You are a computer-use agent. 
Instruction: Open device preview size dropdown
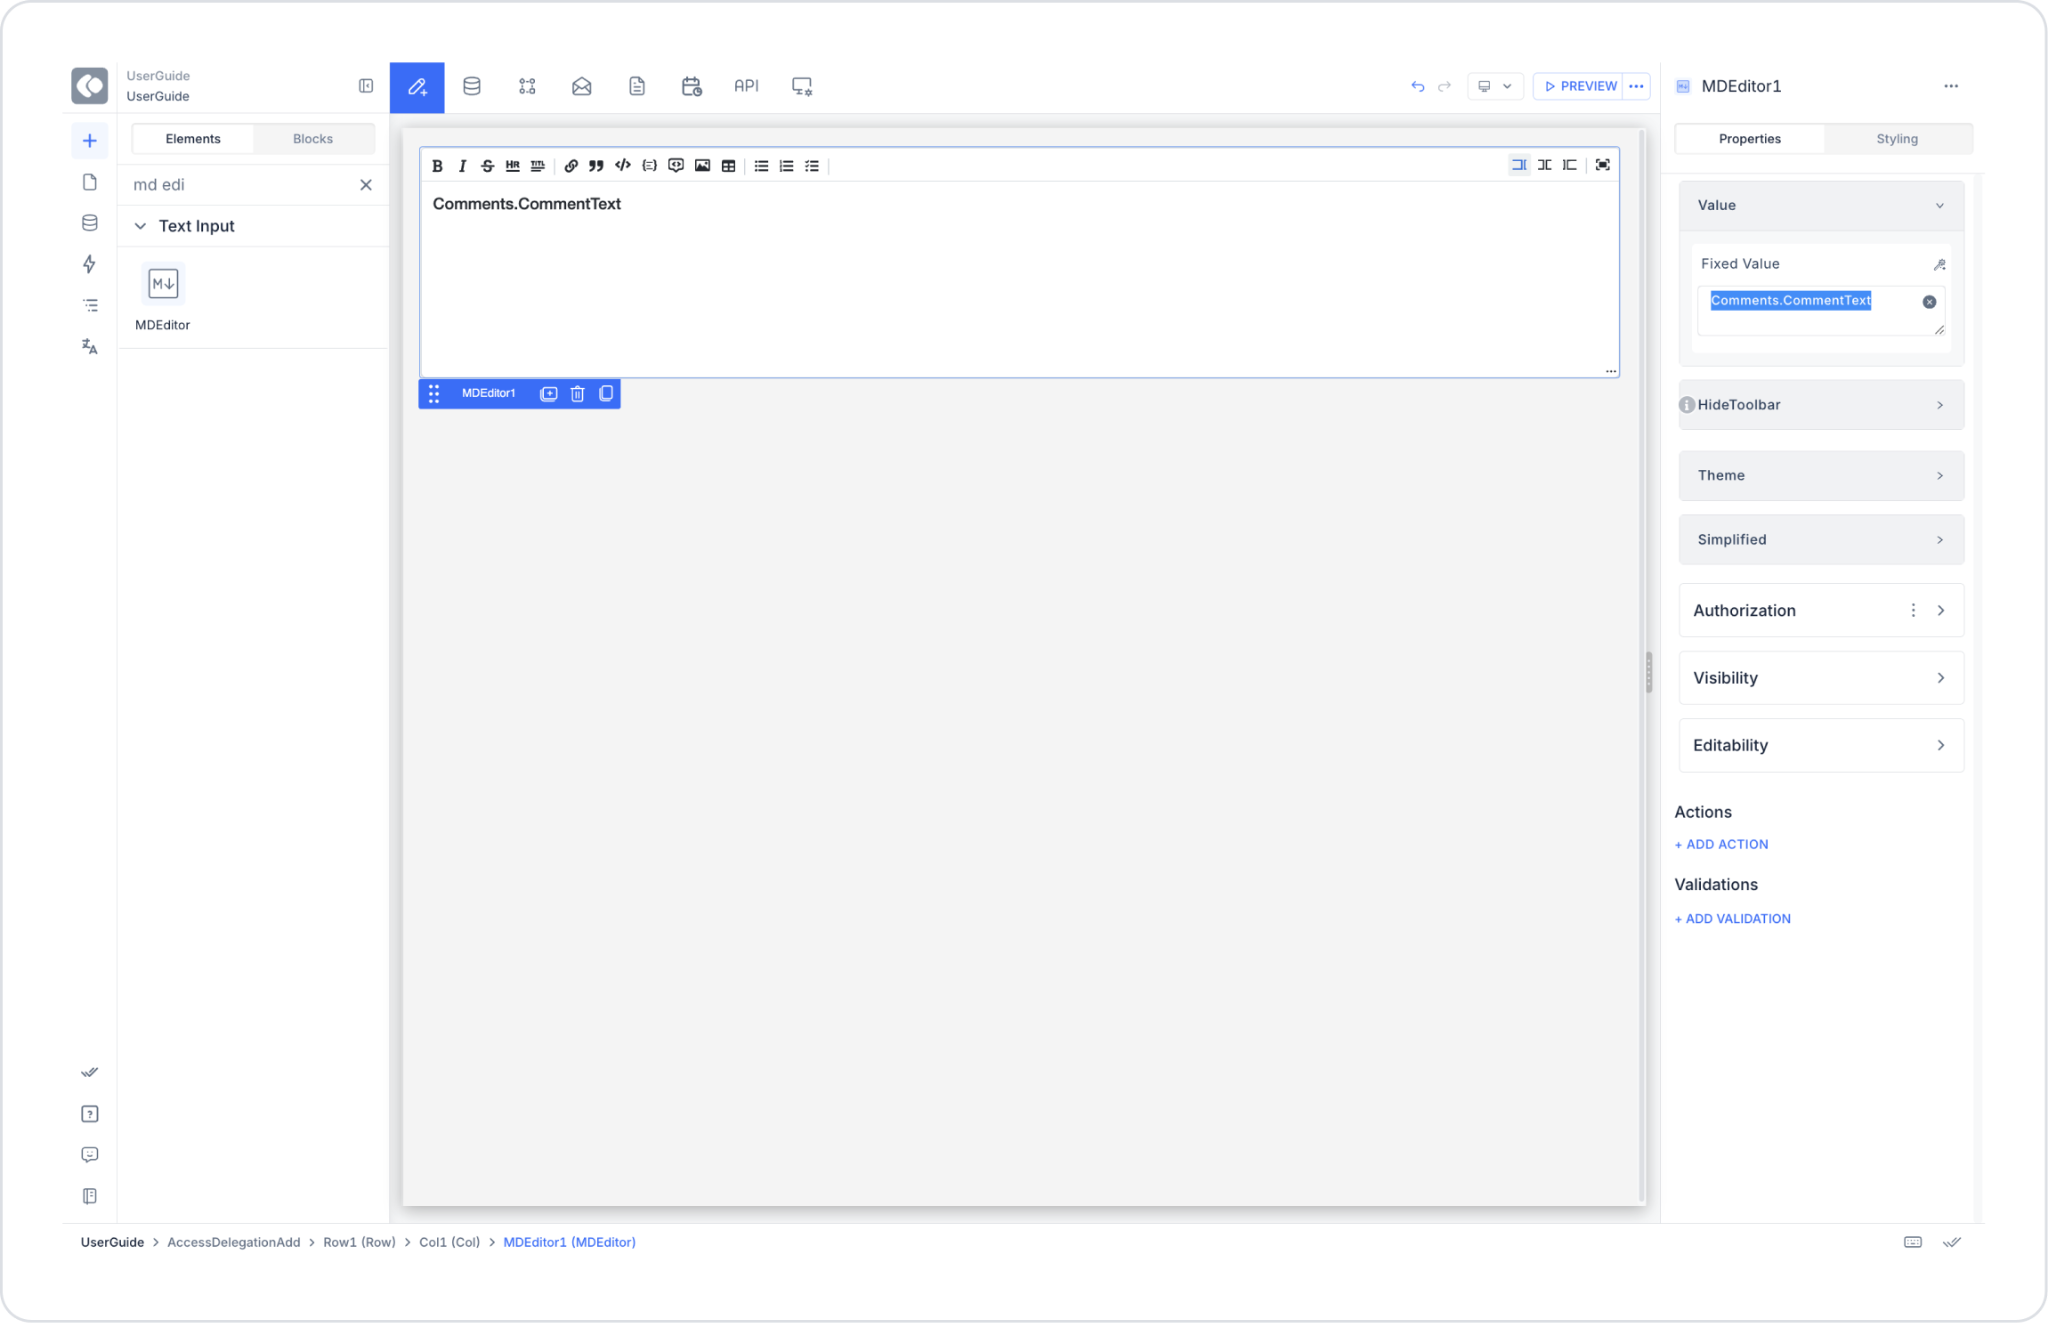(1495, 86)
